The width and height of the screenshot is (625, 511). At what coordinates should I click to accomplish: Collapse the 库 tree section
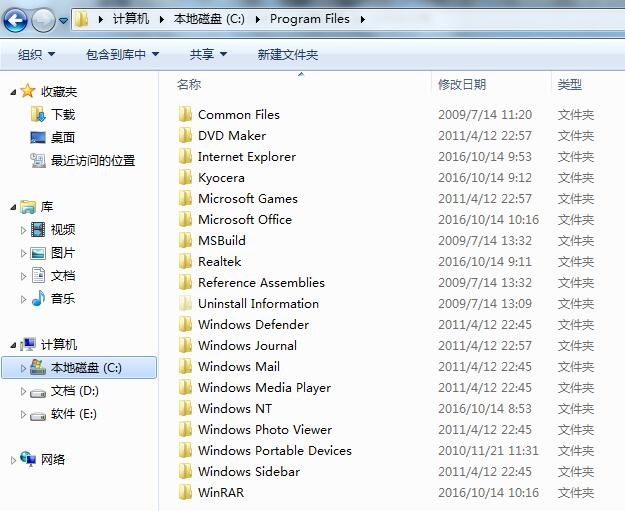pos(13,207)
